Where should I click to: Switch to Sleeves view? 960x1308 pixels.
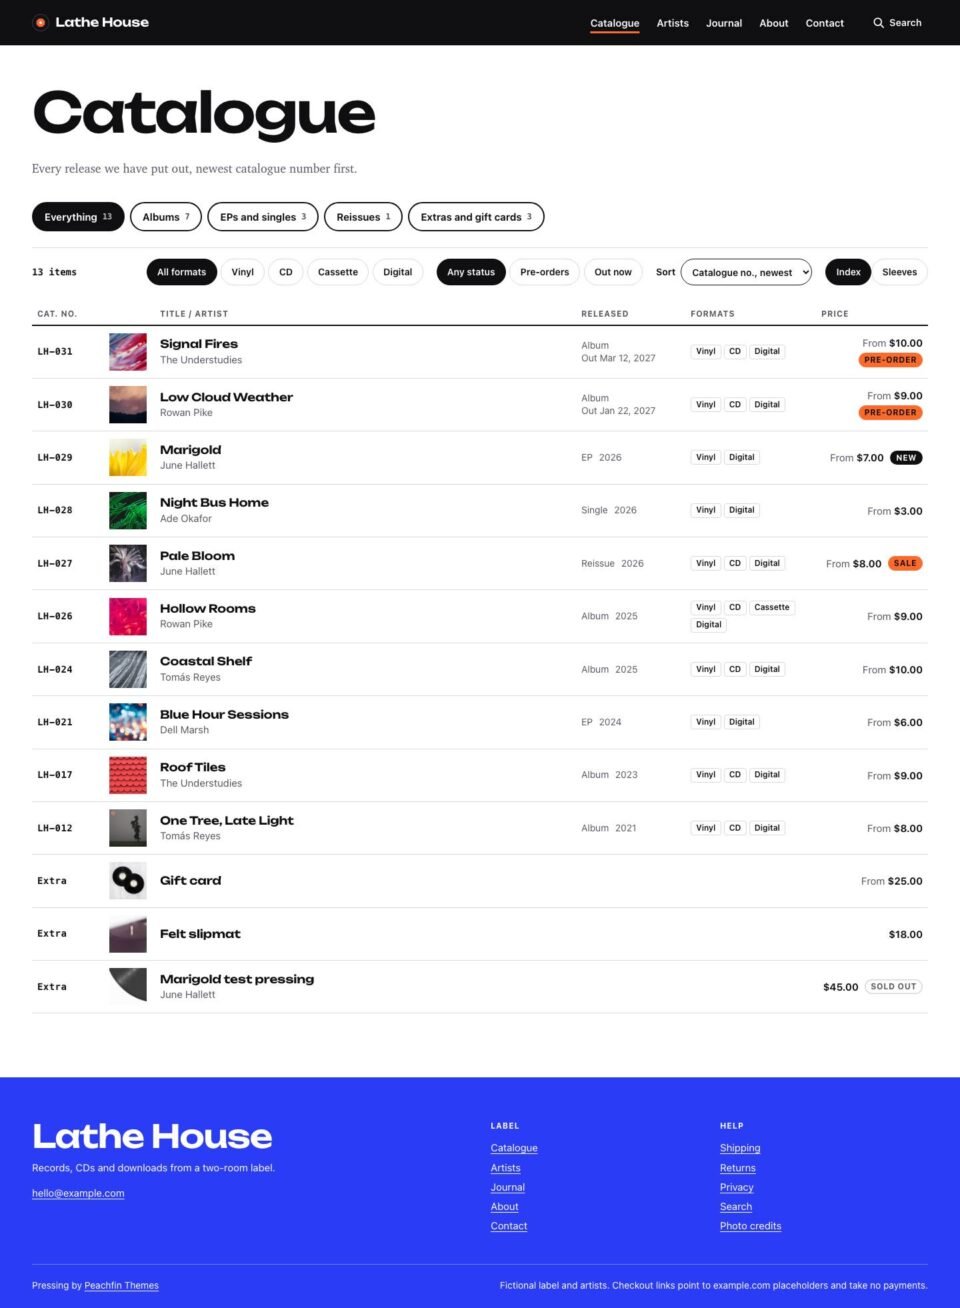coord(900,272)
